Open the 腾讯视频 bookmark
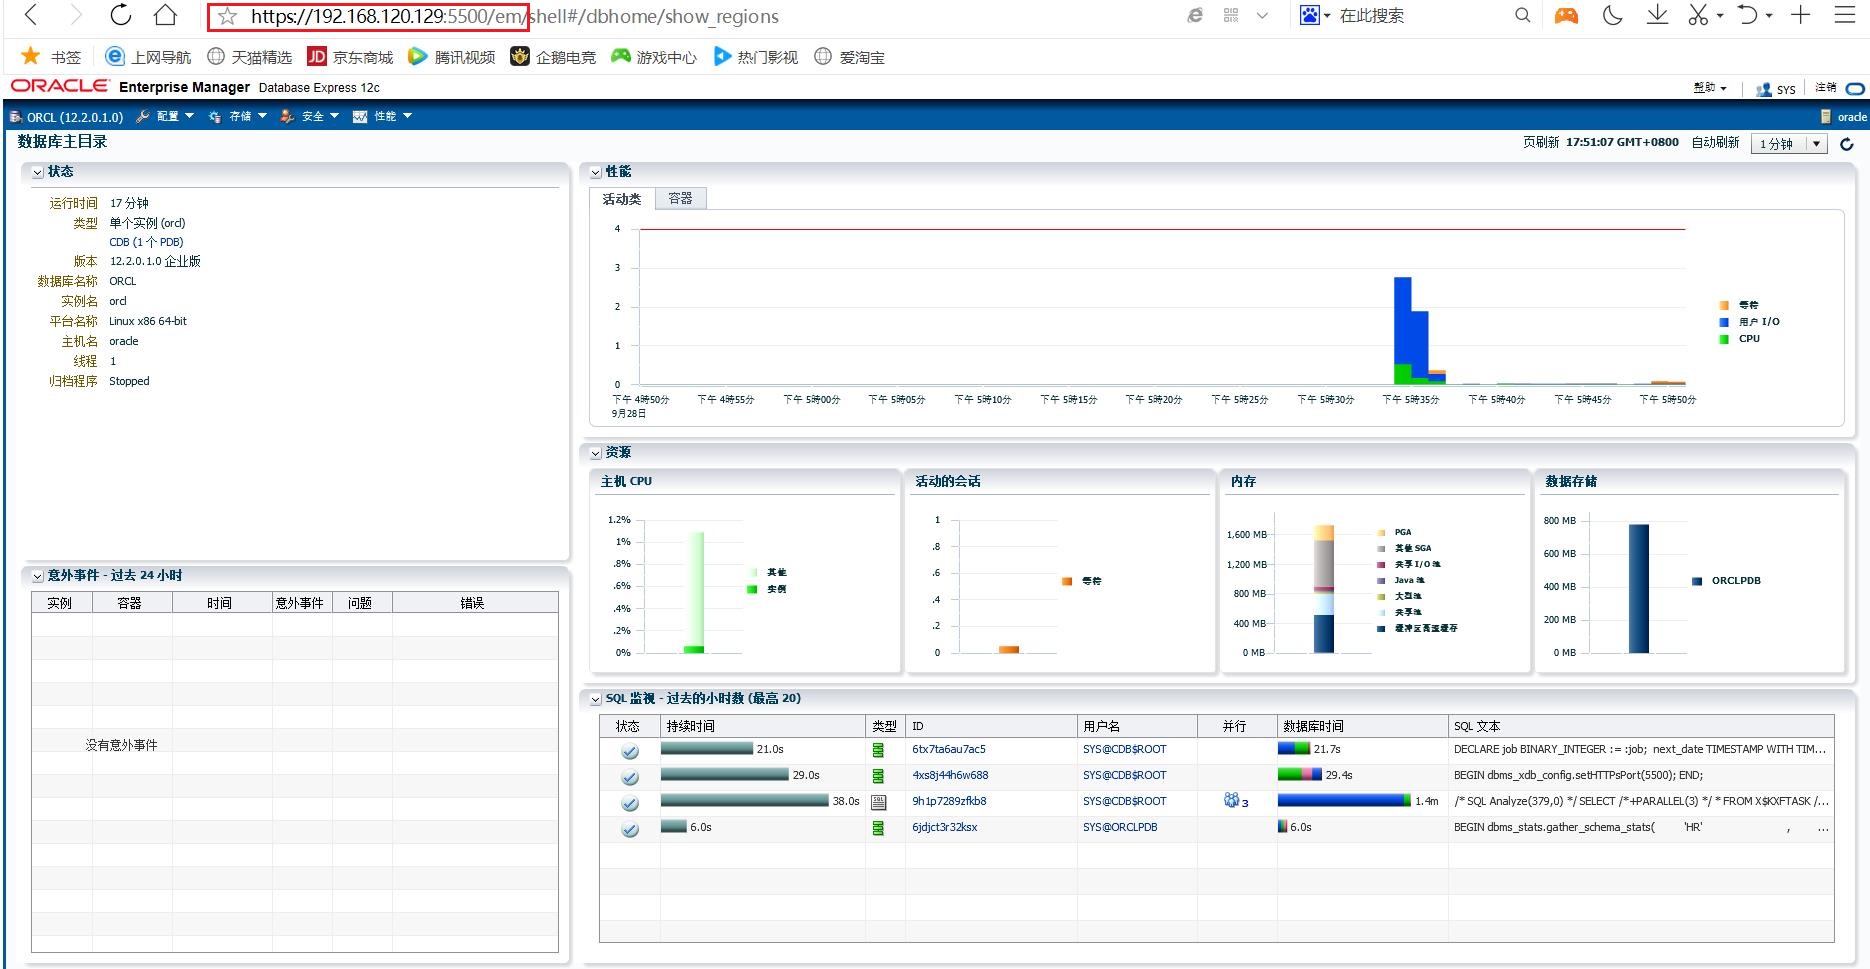Screen dimensions: 1870x969 point(451,57)
